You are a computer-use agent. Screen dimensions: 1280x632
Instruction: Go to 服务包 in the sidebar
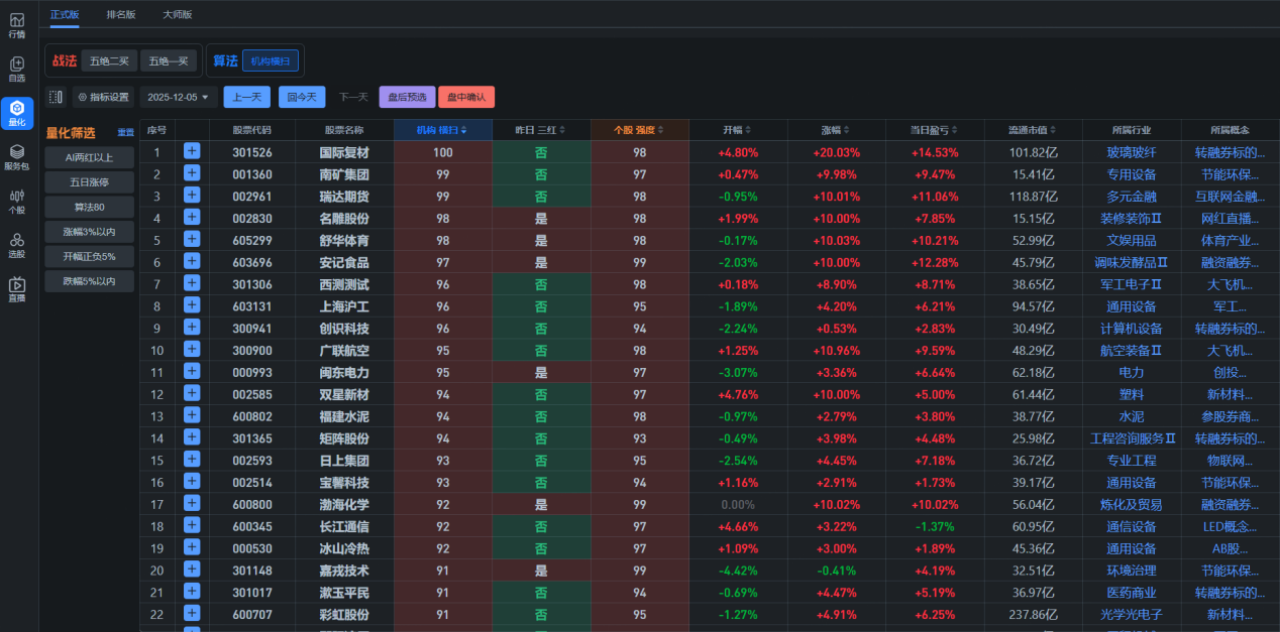(x=17, y=158)
